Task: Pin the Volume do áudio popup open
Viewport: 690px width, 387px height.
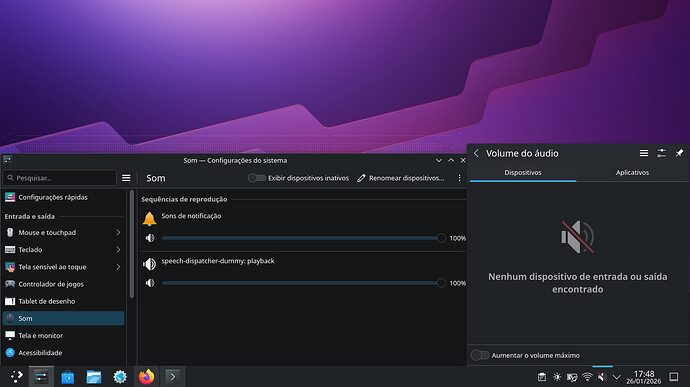Action: click(679, 153)
